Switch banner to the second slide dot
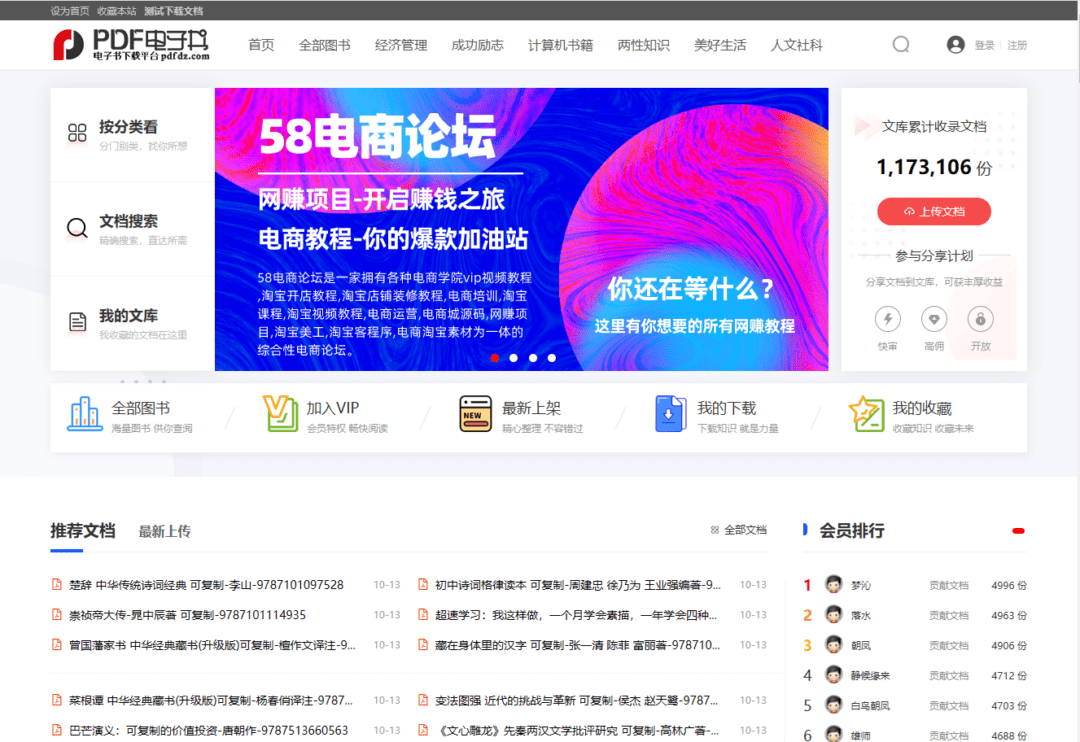 (x=513, y=357)
